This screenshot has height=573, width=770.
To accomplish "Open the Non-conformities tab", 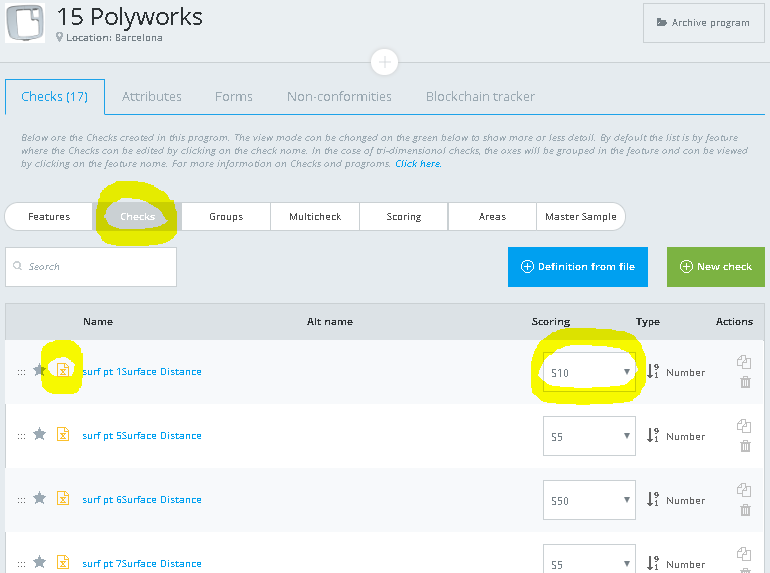I will click(339, 97).
